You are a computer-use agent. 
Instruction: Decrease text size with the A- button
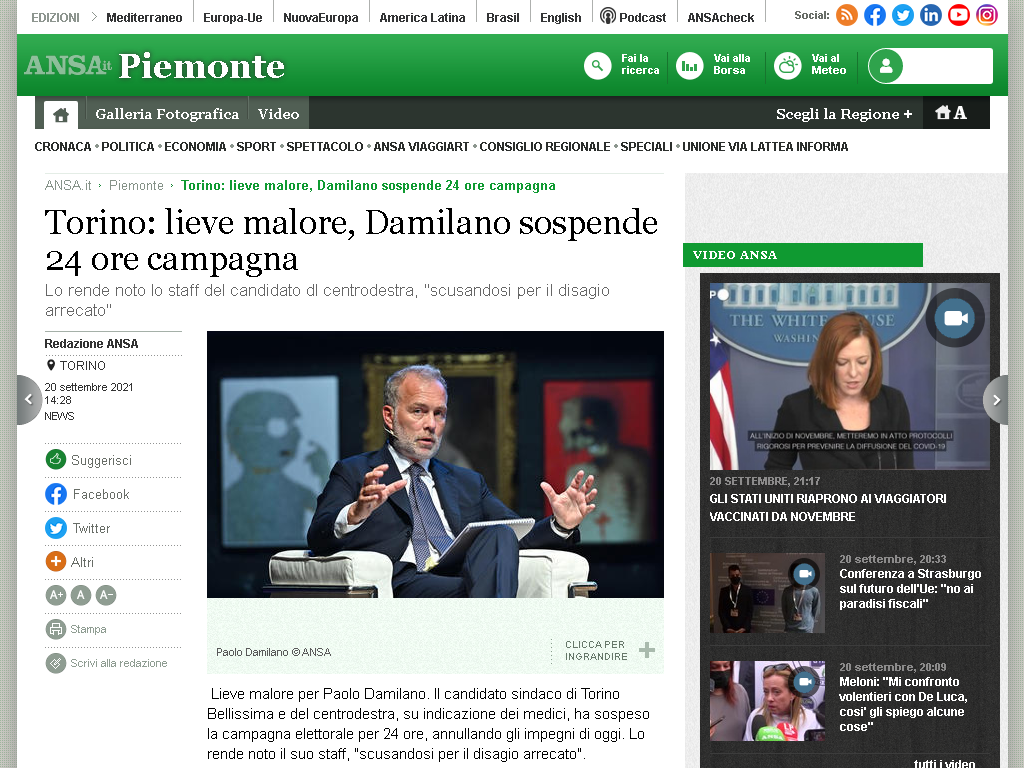pos(106,595)
